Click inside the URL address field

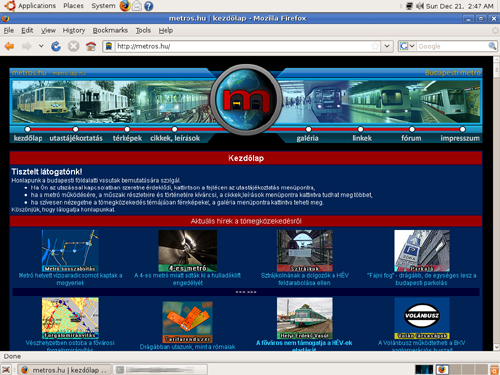(243, 46)
